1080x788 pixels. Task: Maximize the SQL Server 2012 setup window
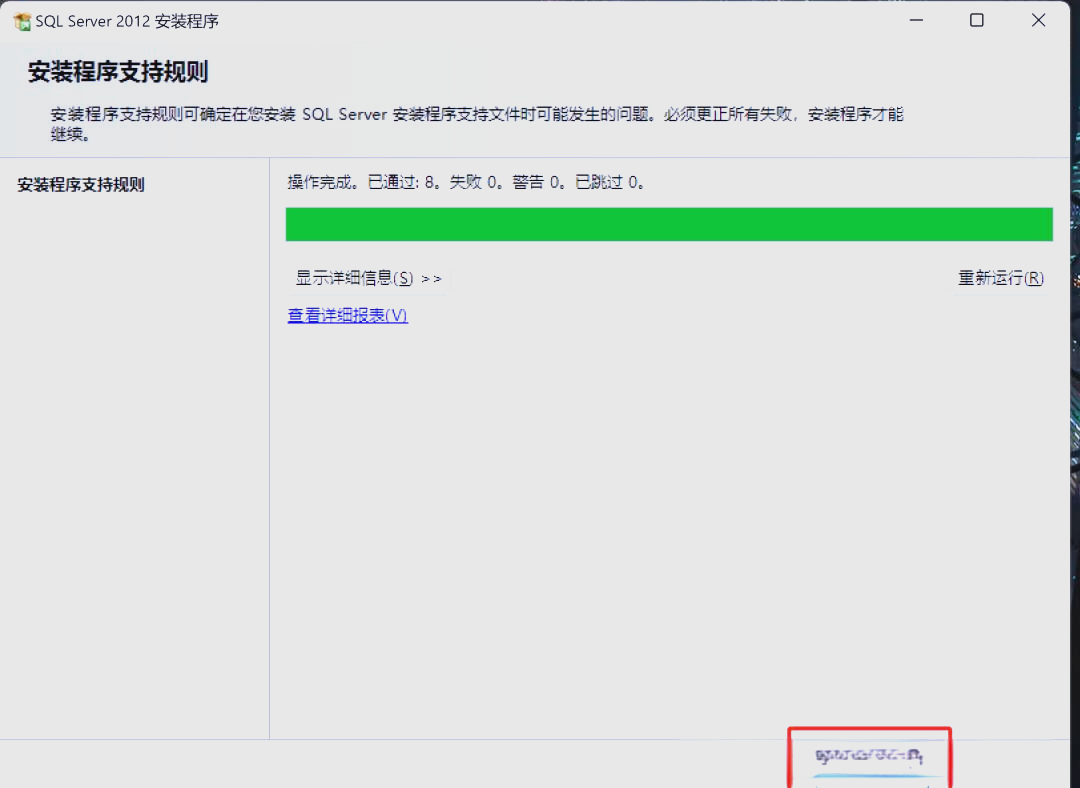pyautogui.click(x=977, y=21)
